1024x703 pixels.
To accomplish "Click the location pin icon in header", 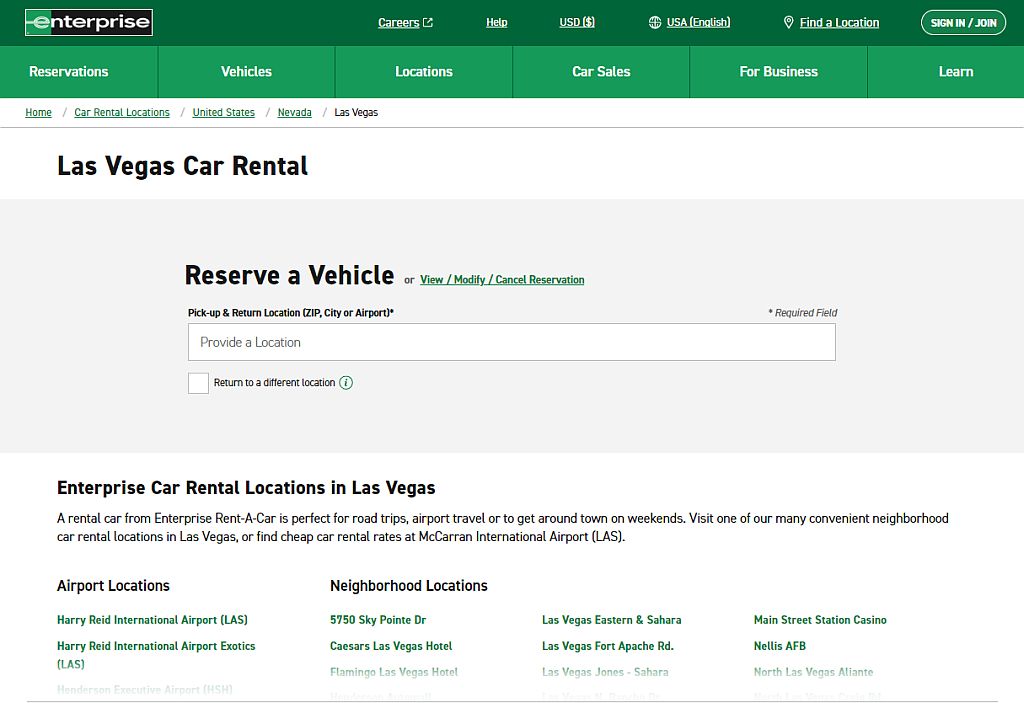I will tap(788, 22).
